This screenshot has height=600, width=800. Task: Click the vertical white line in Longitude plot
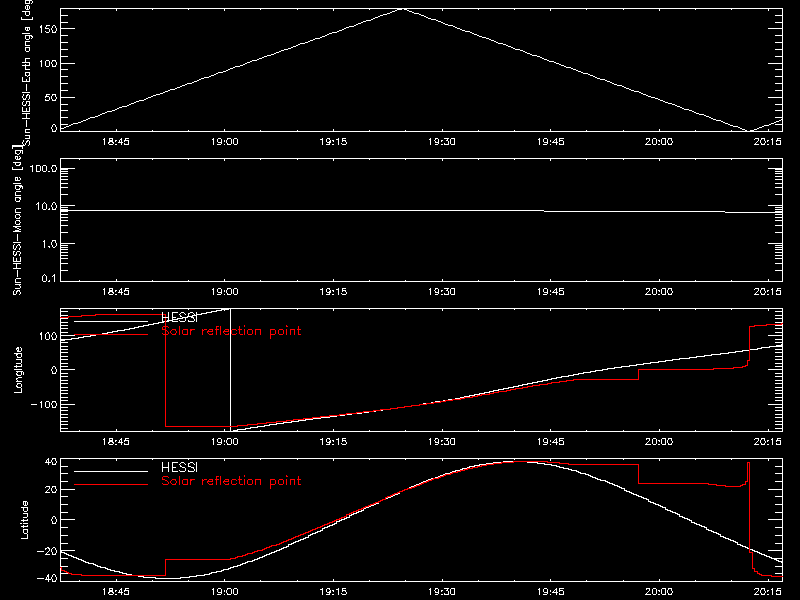(x=231, y=370)
